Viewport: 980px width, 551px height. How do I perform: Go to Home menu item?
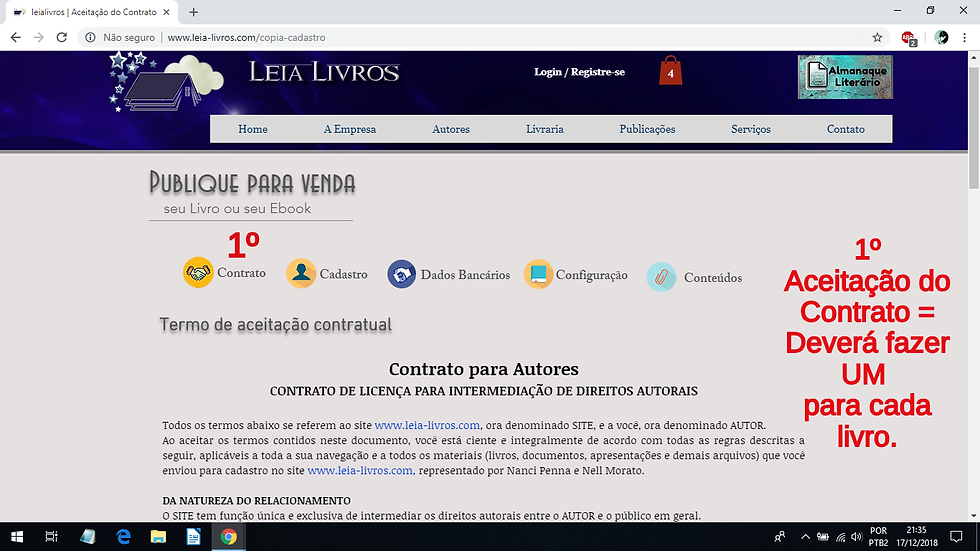point(252,129)
